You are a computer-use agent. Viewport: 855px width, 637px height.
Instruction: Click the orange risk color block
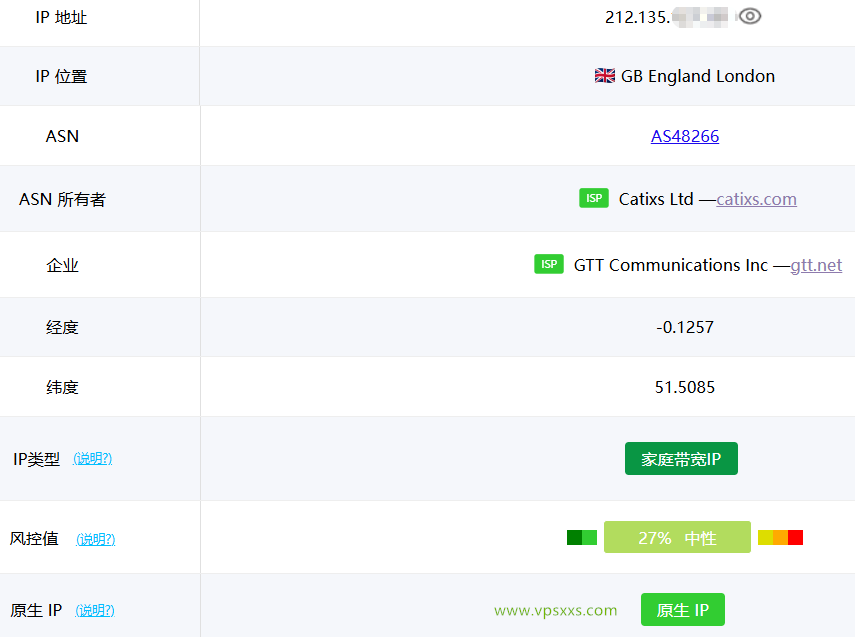pos(780,538)
